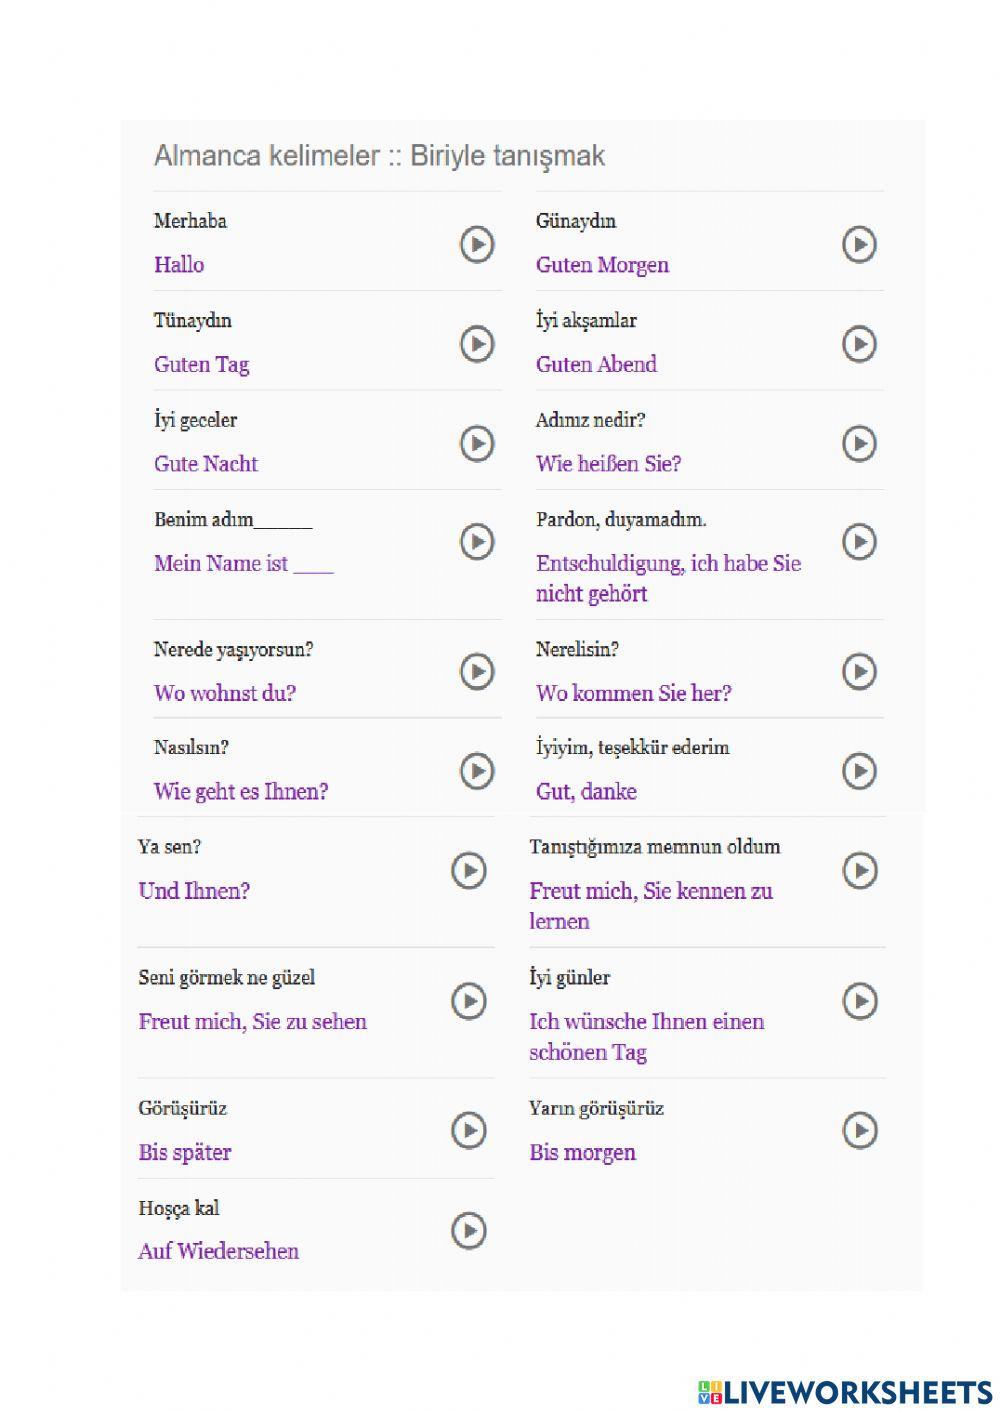Screen dimensions: 1000x1413
Task: Play Ich wünsche Ihnen einen schönen Tag
Action: pos(859,1001)
